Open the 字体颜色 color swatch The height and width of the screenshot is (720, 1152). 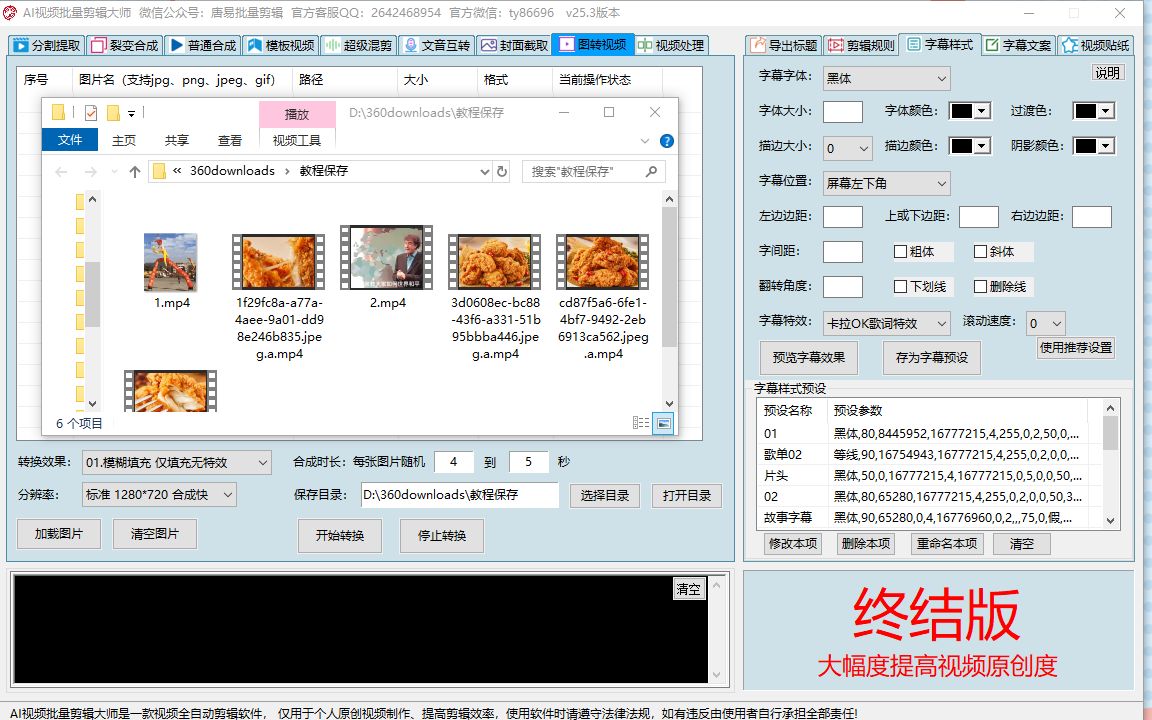967,111
